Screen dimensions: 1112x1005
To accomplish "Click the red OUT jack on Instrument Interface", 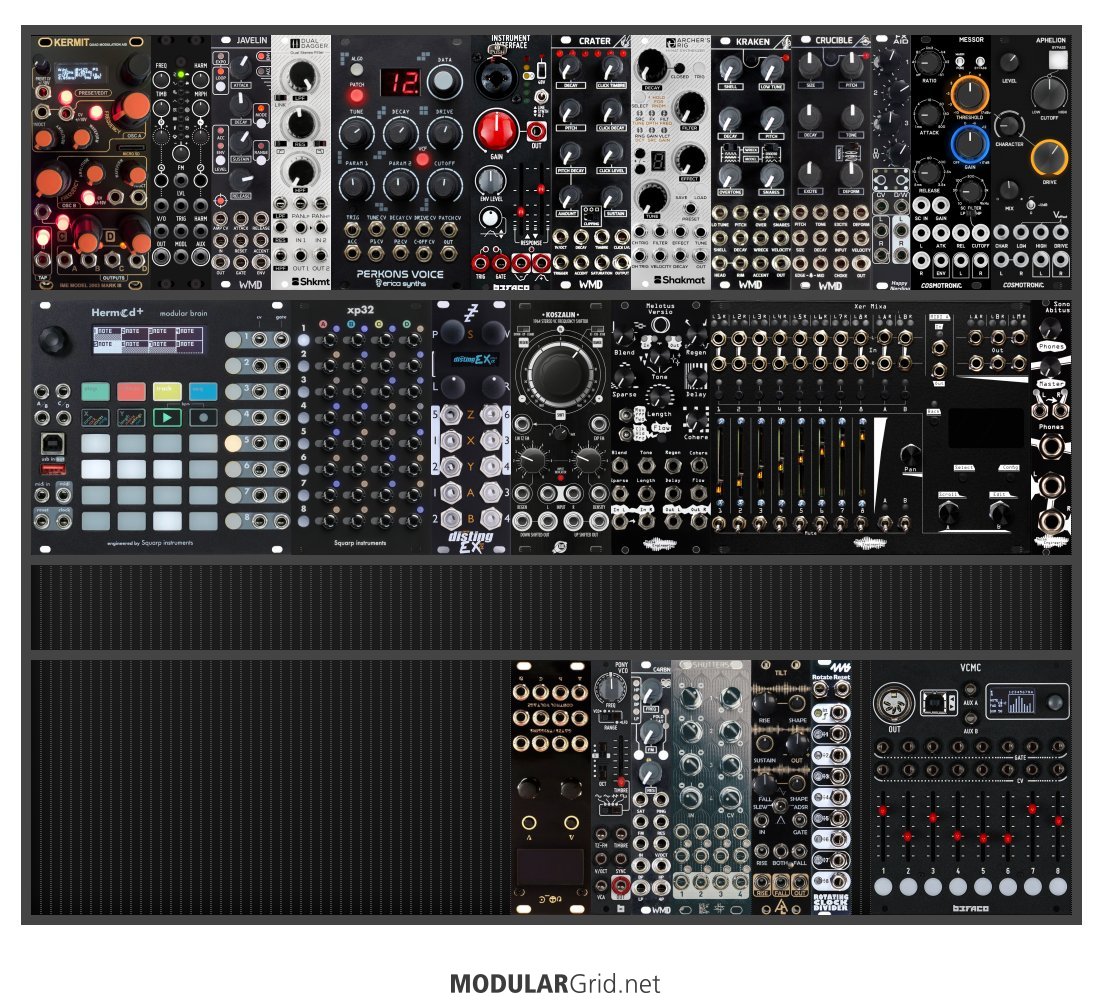I will [535, 131].
